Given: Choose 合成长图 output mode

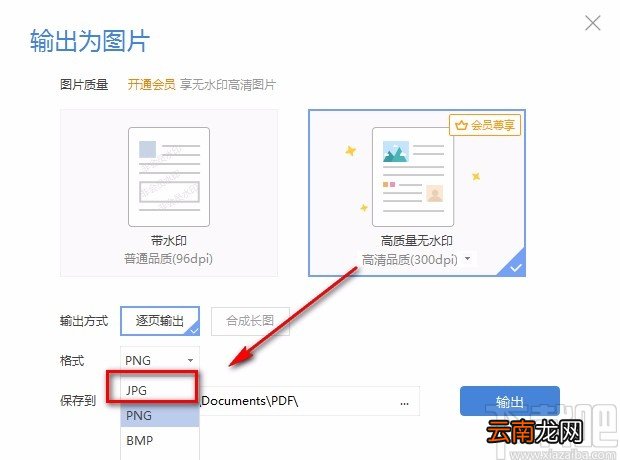Looking at the screenshot, I should point(250,321).
